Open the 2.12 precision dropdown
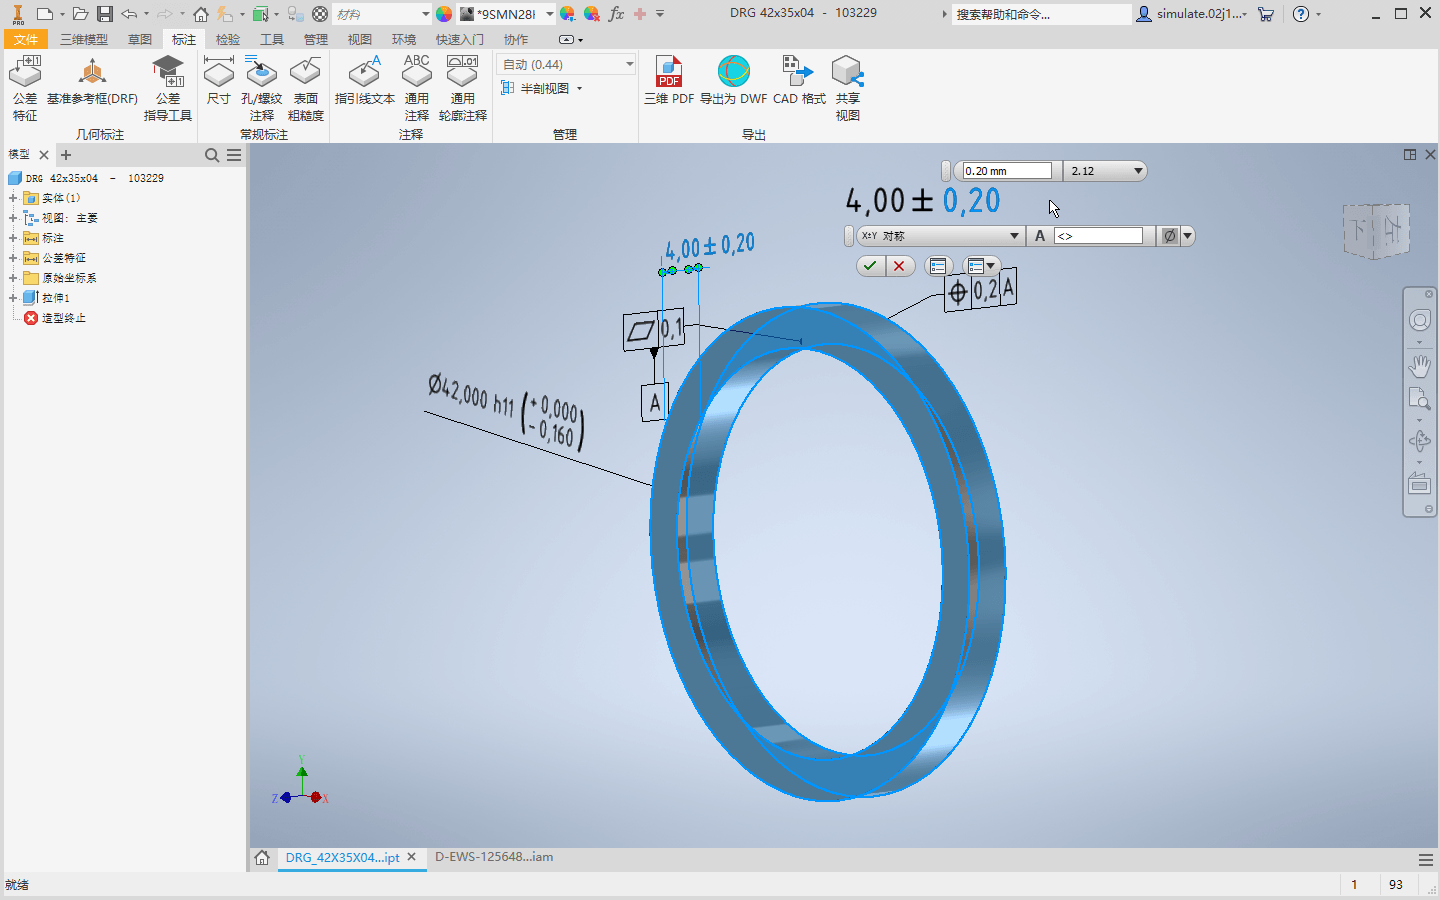1440x900 pixels. (1105, 171)
